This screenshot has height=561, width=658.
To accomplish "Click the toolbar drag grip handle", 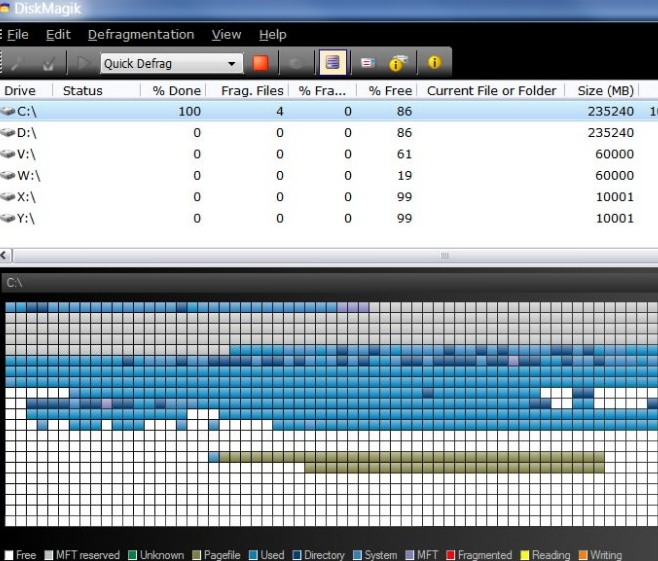I will pos(1,63).
